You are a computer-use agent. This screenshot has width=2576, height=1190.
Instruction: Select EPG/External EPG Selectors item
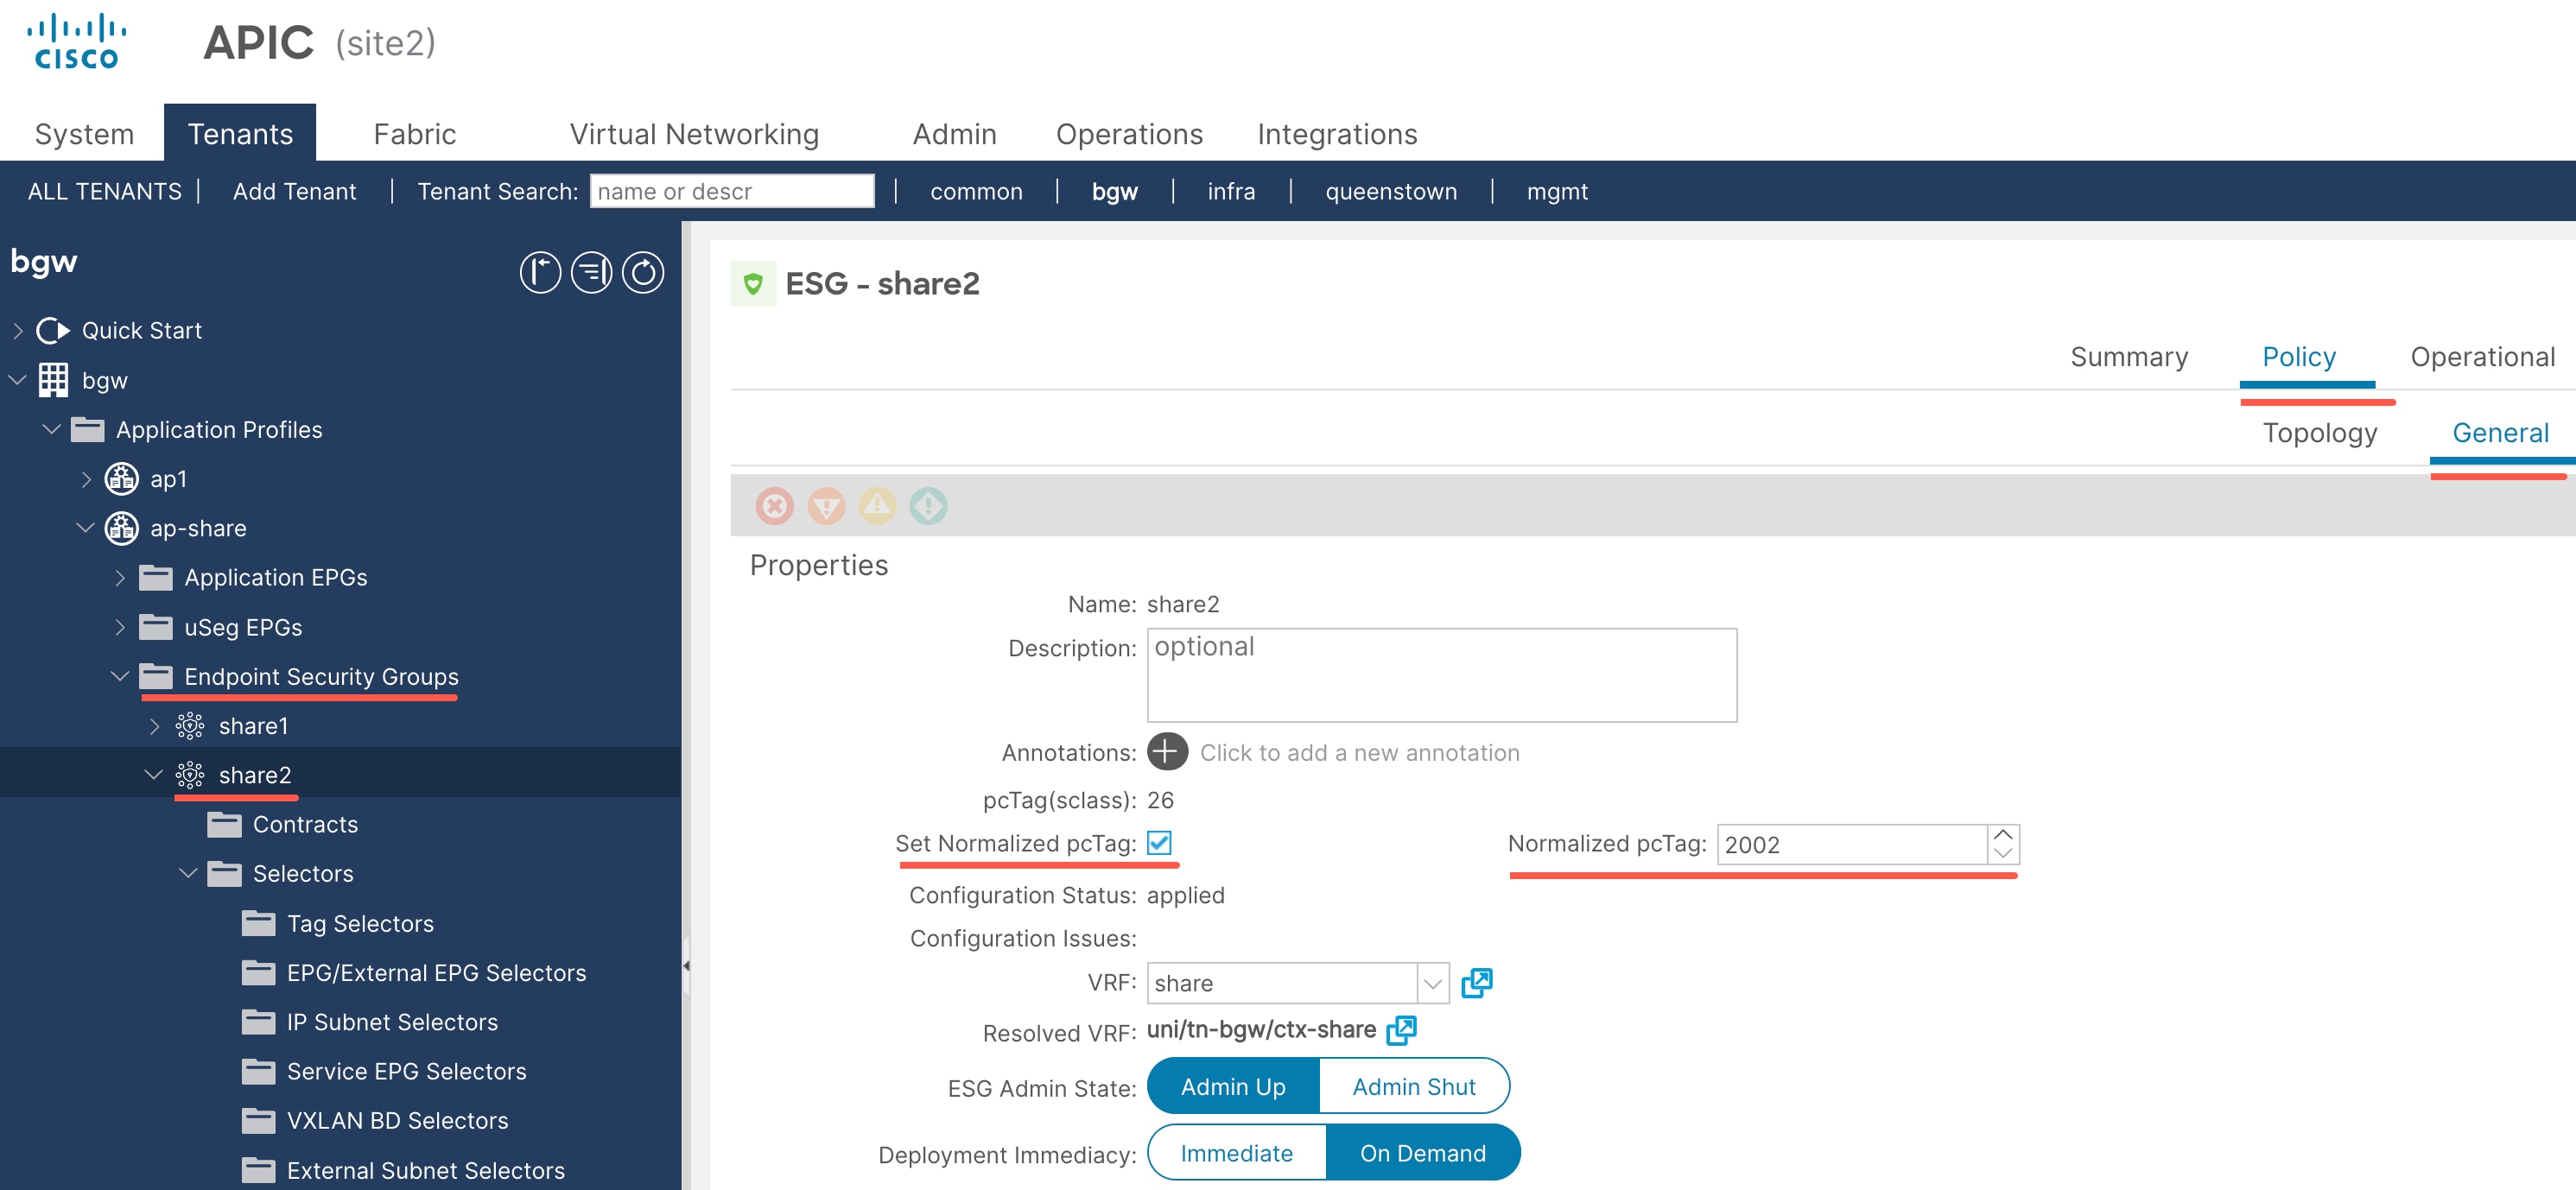(x=436, y=973)
